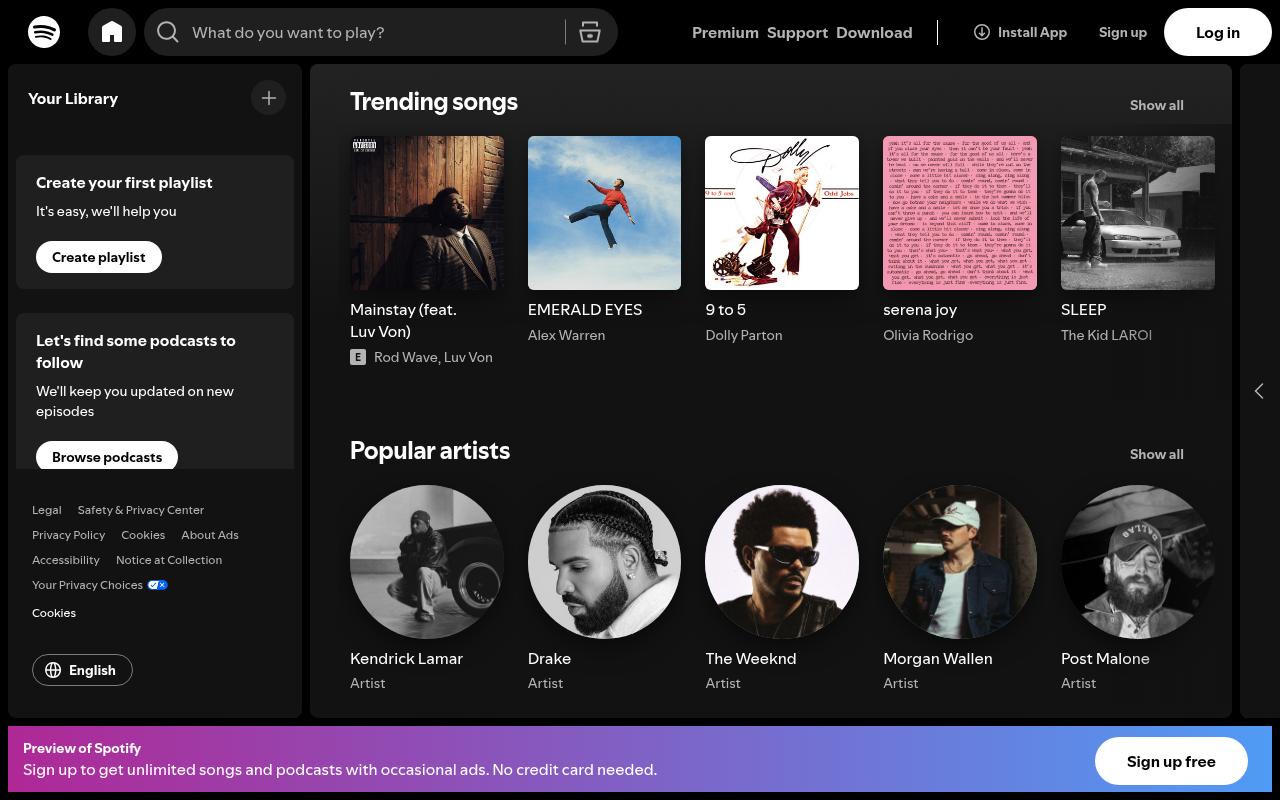Open Morgan Wallen's artist photo
Screen dimensions: 1280x800
click(x=960, y=562)
